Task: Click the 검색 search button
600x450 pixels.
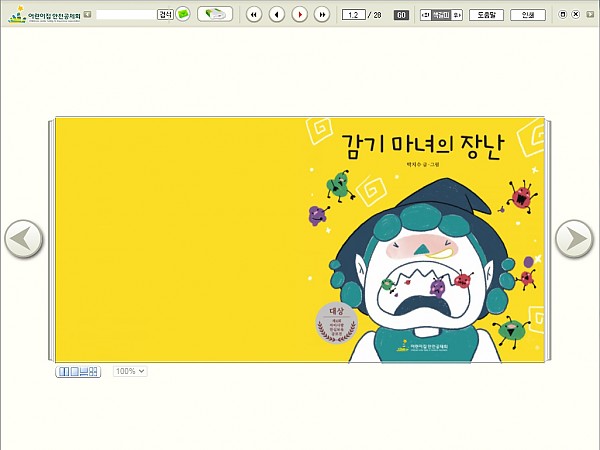Action: click(166, 15)
